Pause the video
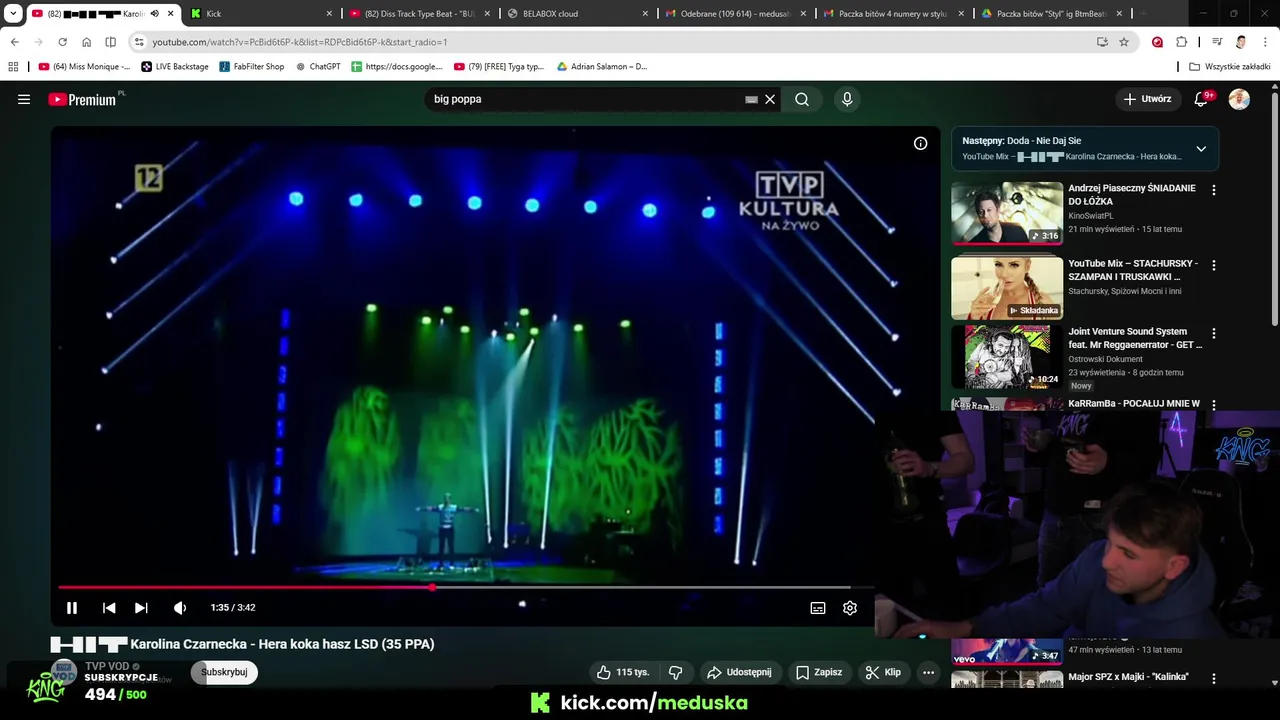 click(x=72, y=608)
